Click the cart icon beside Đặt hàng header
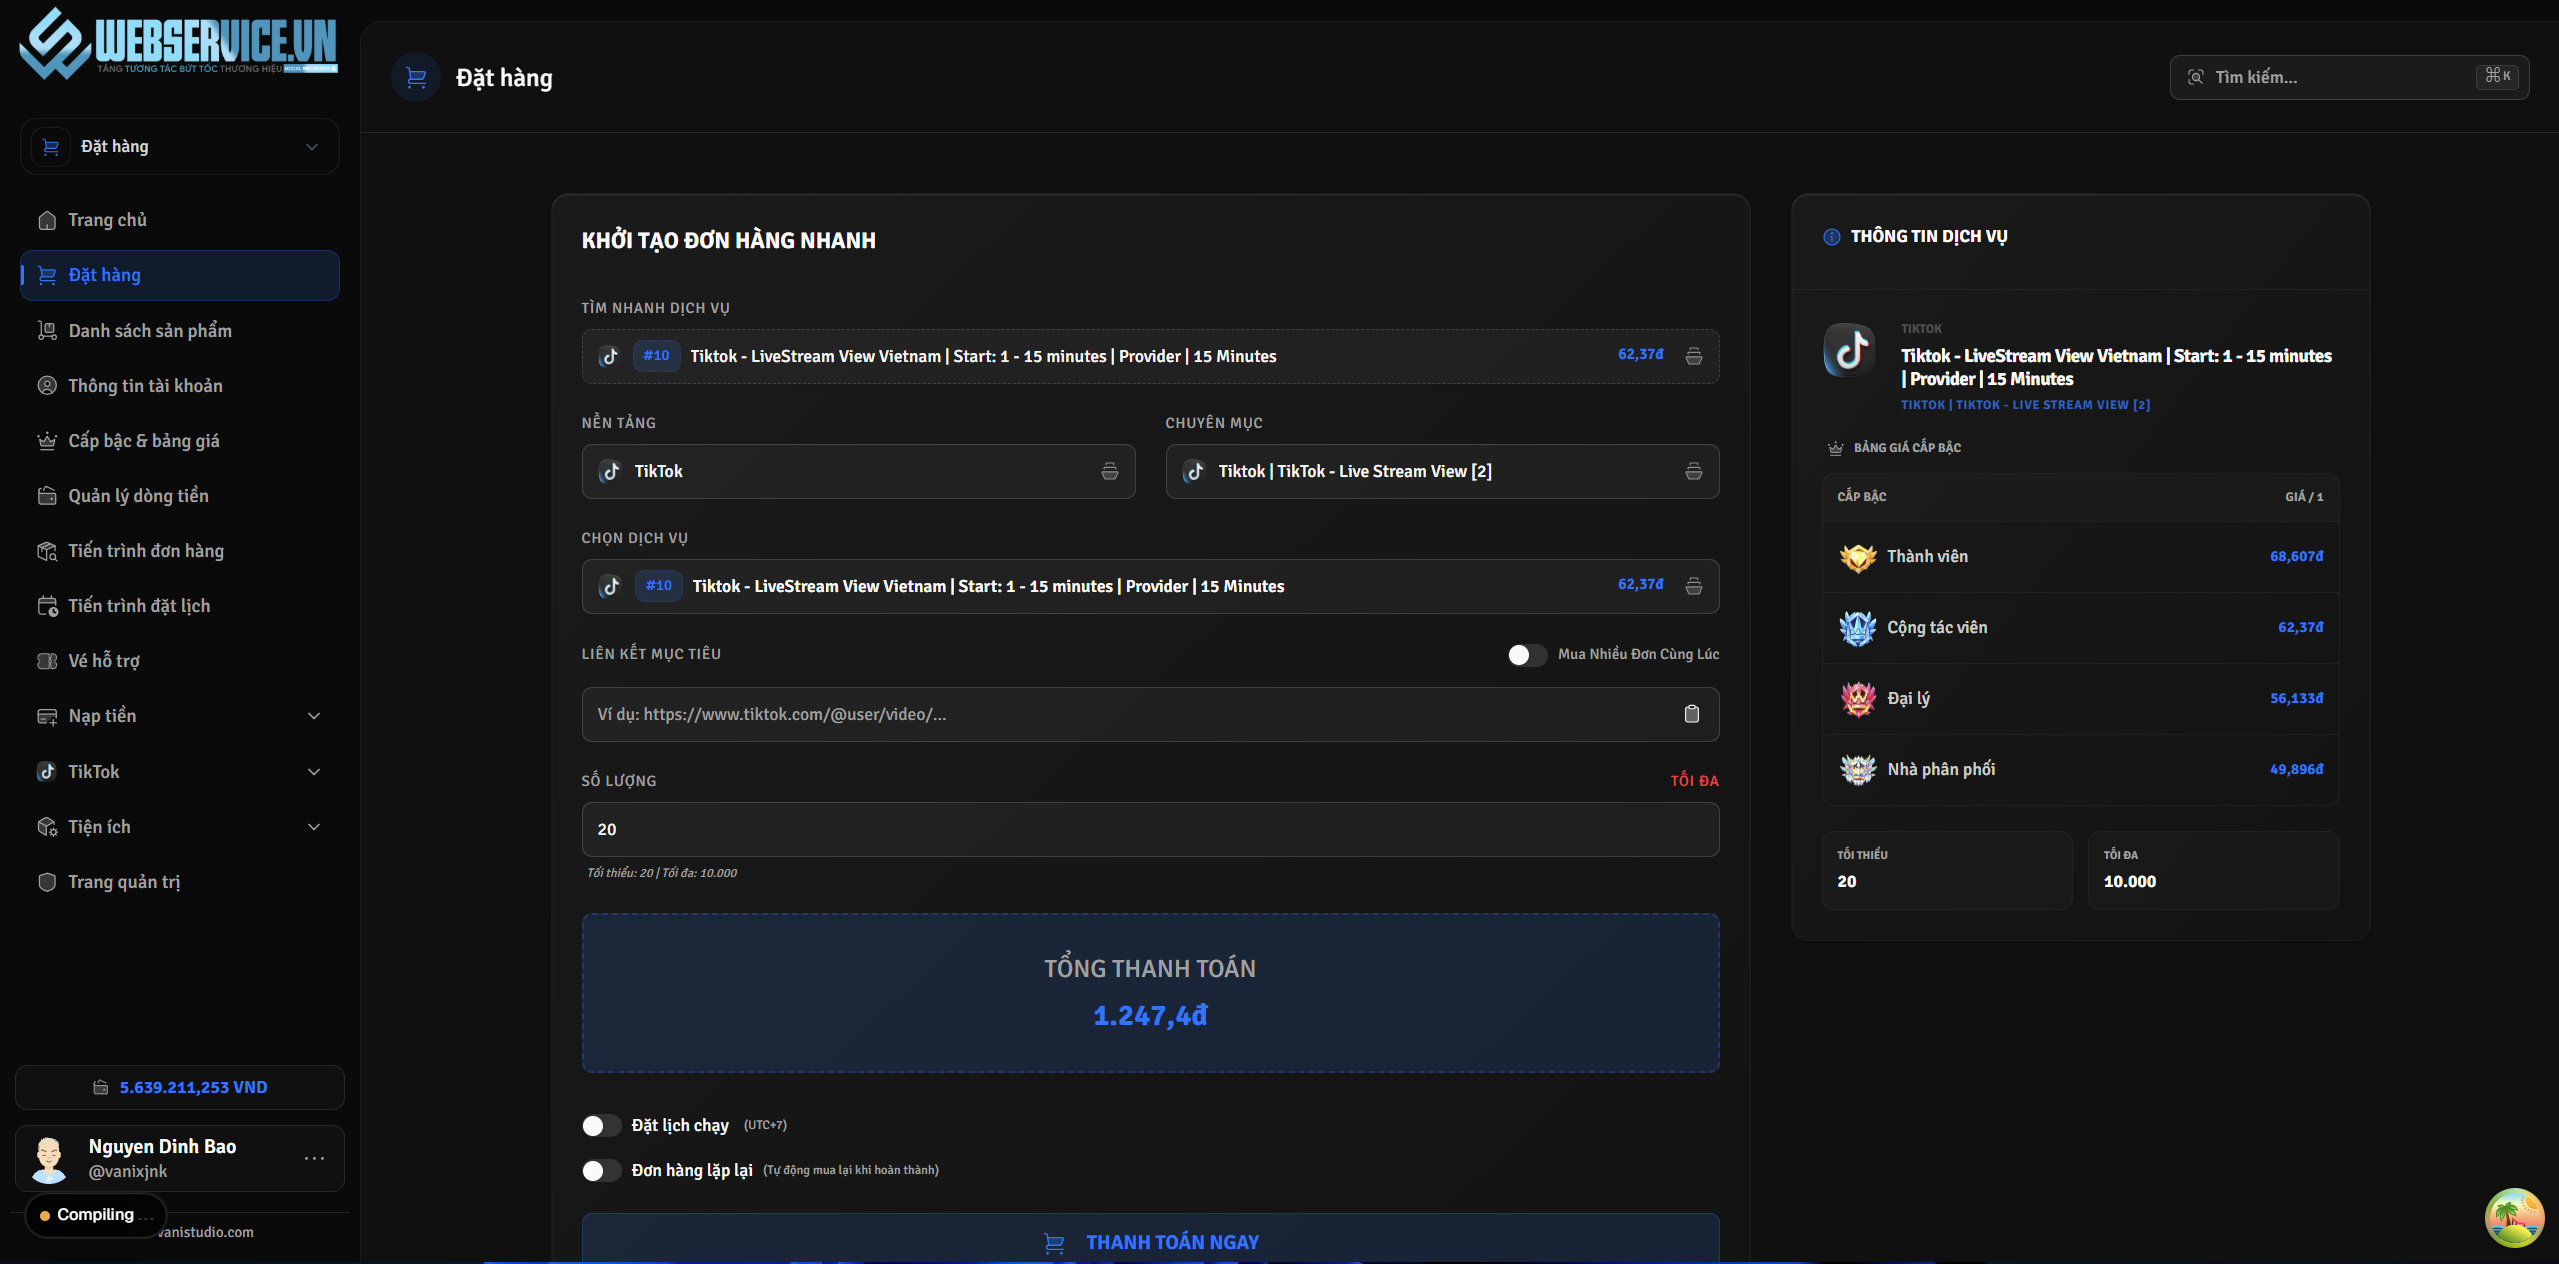 416,78
